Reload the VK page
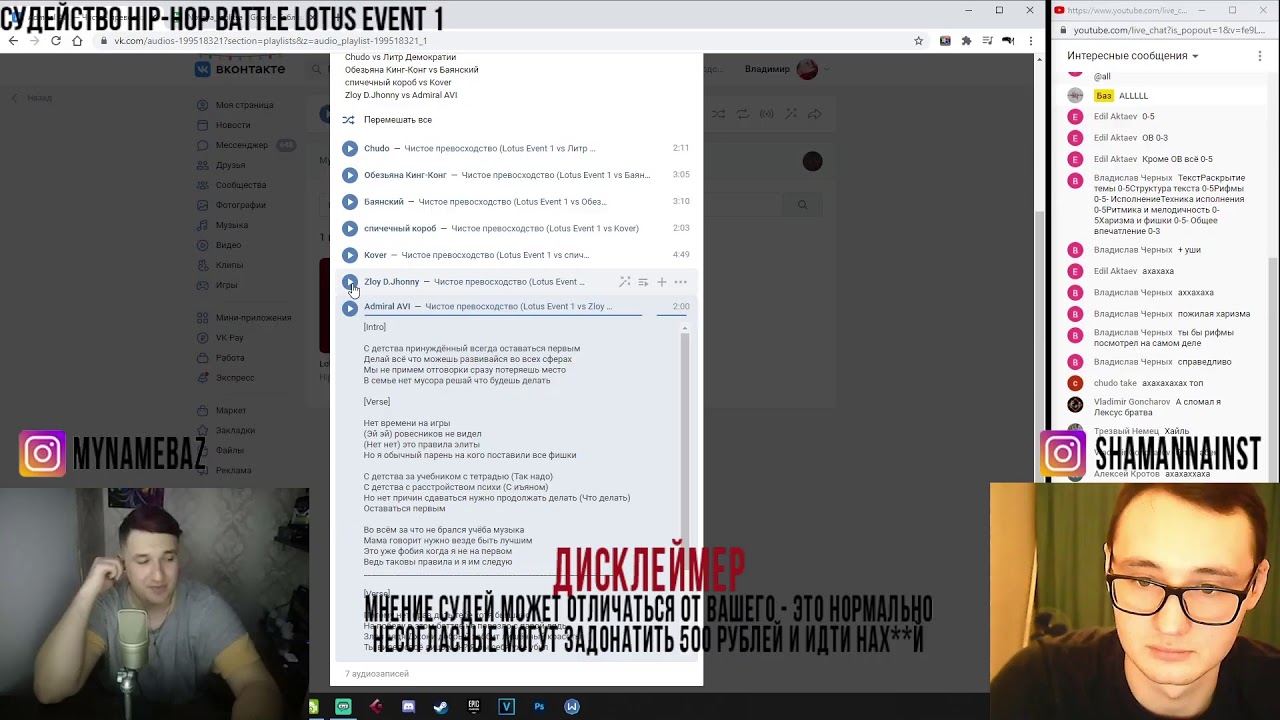This screenshot has width=1280, height=720. (56, 41)
